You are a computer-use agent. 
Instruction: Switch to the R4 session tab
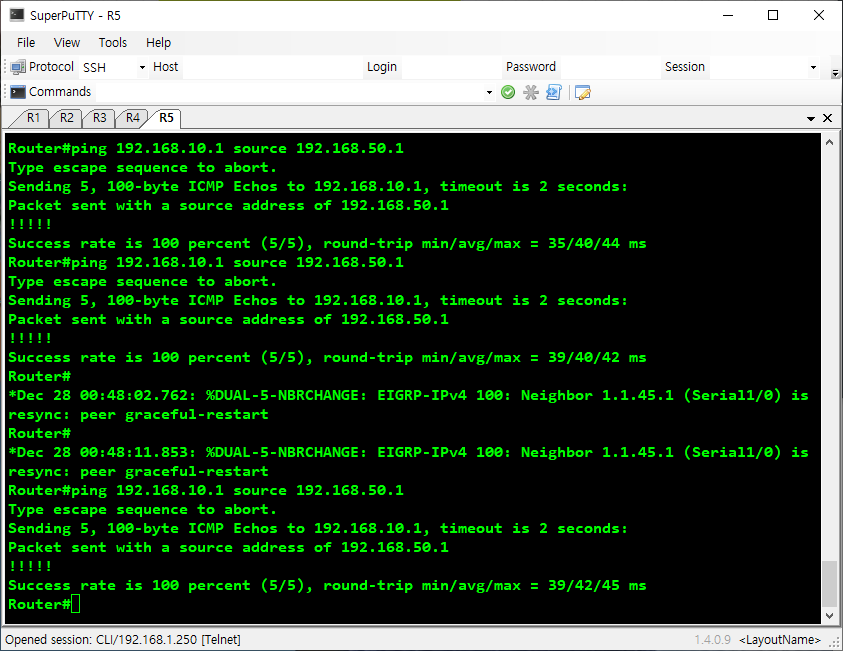tap(133, 118)
